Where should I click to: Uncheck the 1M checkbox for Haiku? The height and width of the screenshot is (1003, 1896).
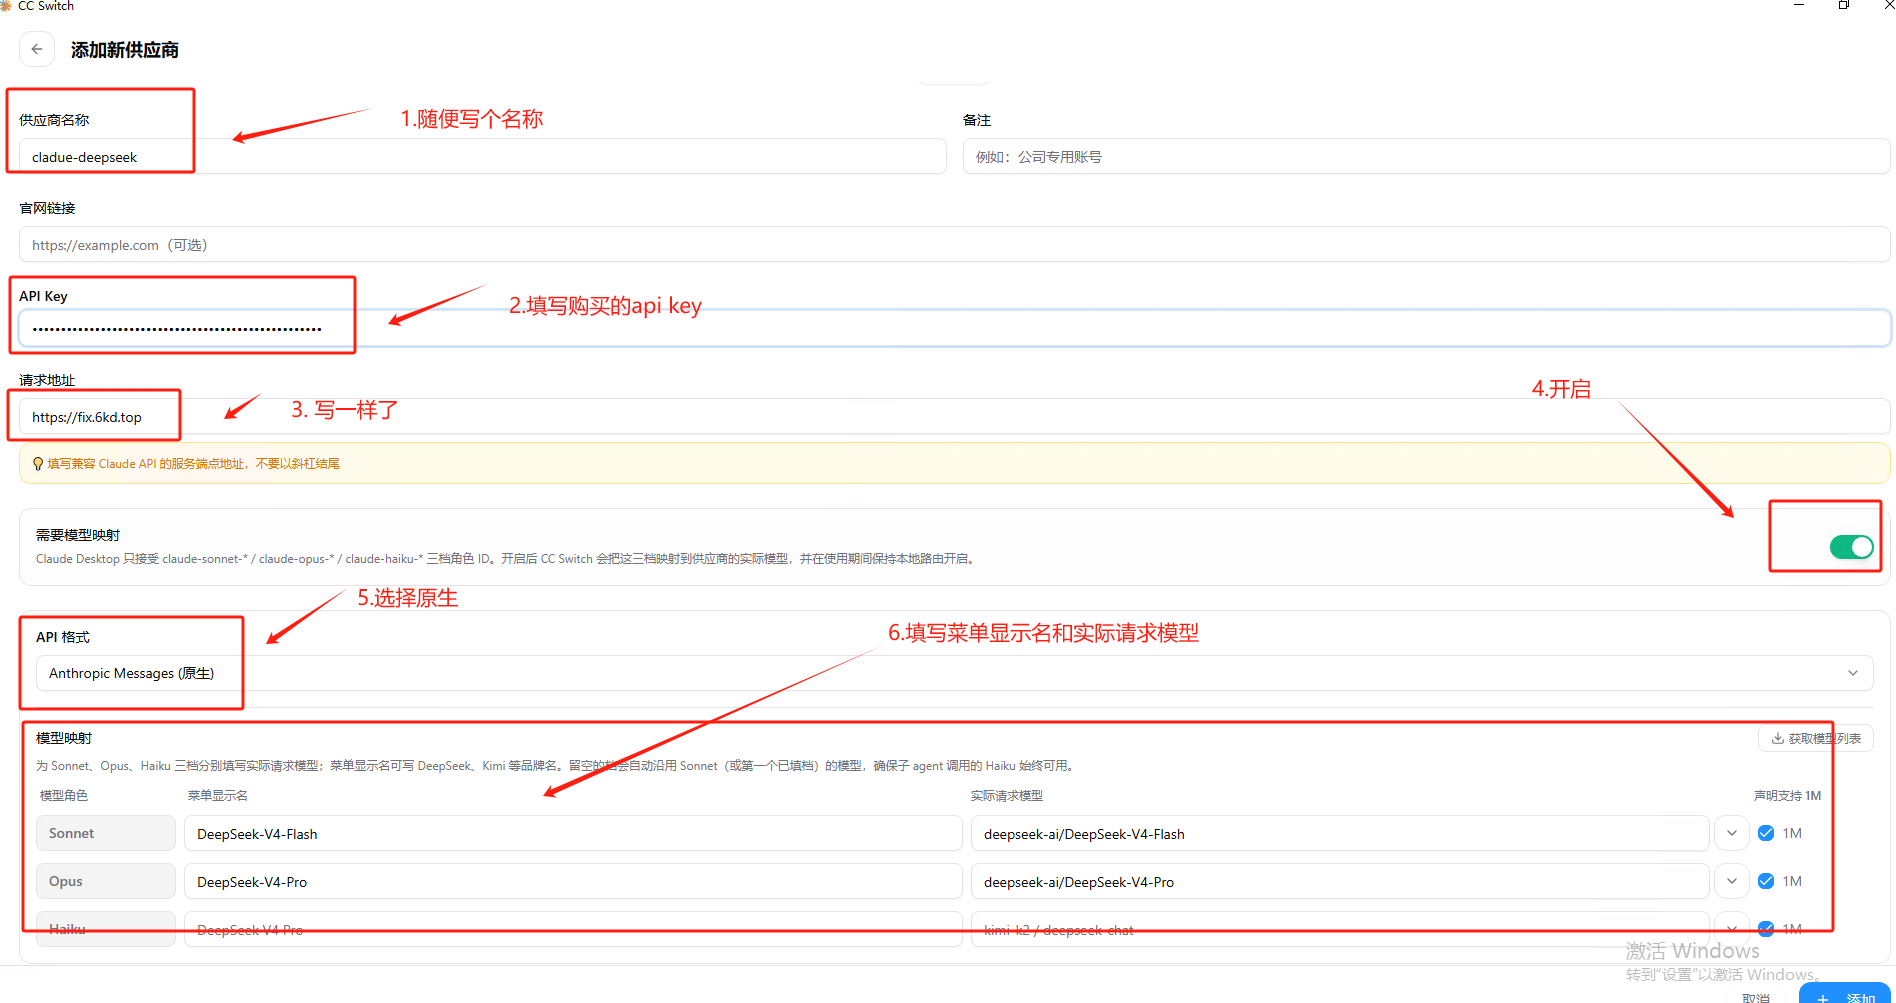1766,929
